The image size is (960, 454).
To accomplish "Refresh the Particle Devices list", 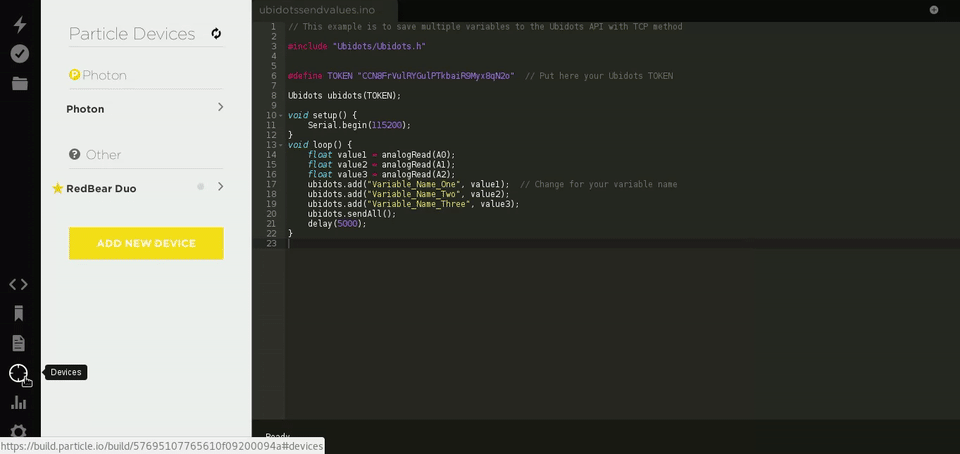I will pyautogui.click(x=216, y=34).
